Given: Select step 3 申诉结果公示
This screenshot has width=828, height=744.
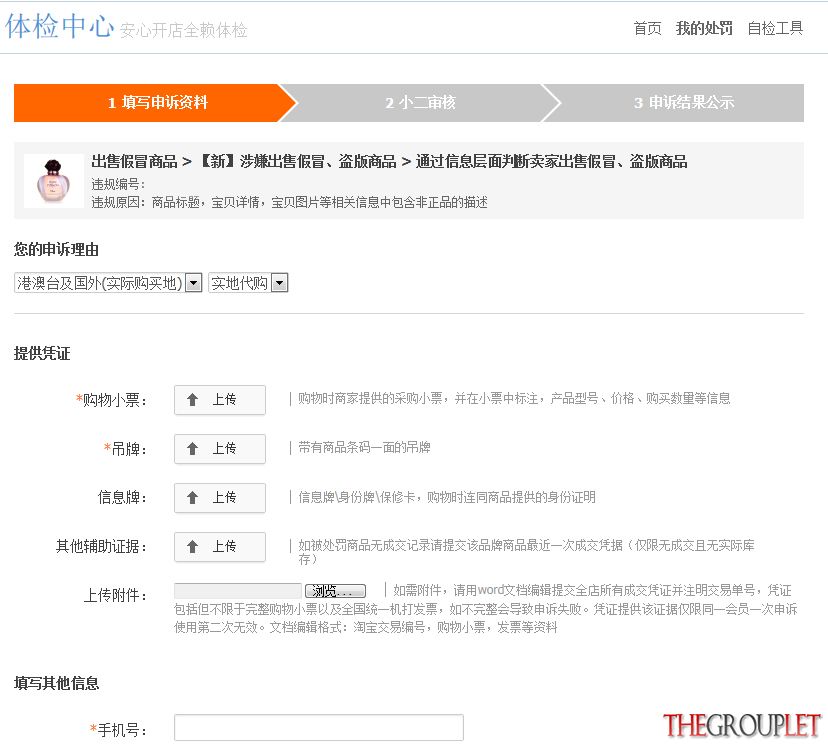Looking at the screenshot, I should click(683, 103).
